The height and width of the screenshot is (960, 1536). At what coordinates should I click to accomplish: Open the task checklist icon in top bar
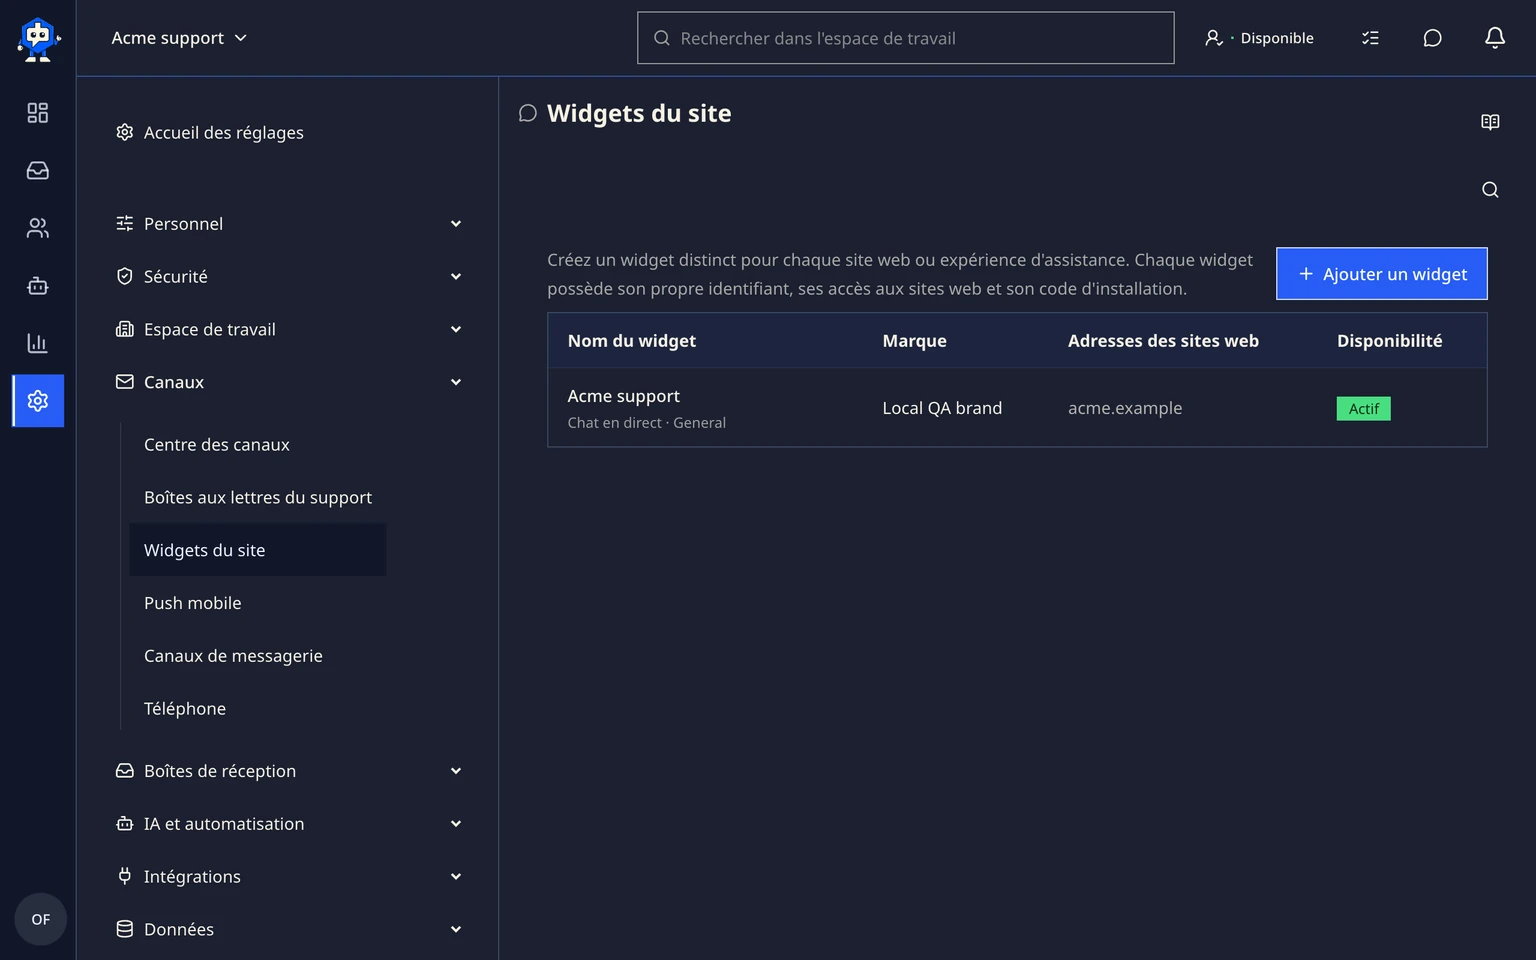[x=1370, y=38]
